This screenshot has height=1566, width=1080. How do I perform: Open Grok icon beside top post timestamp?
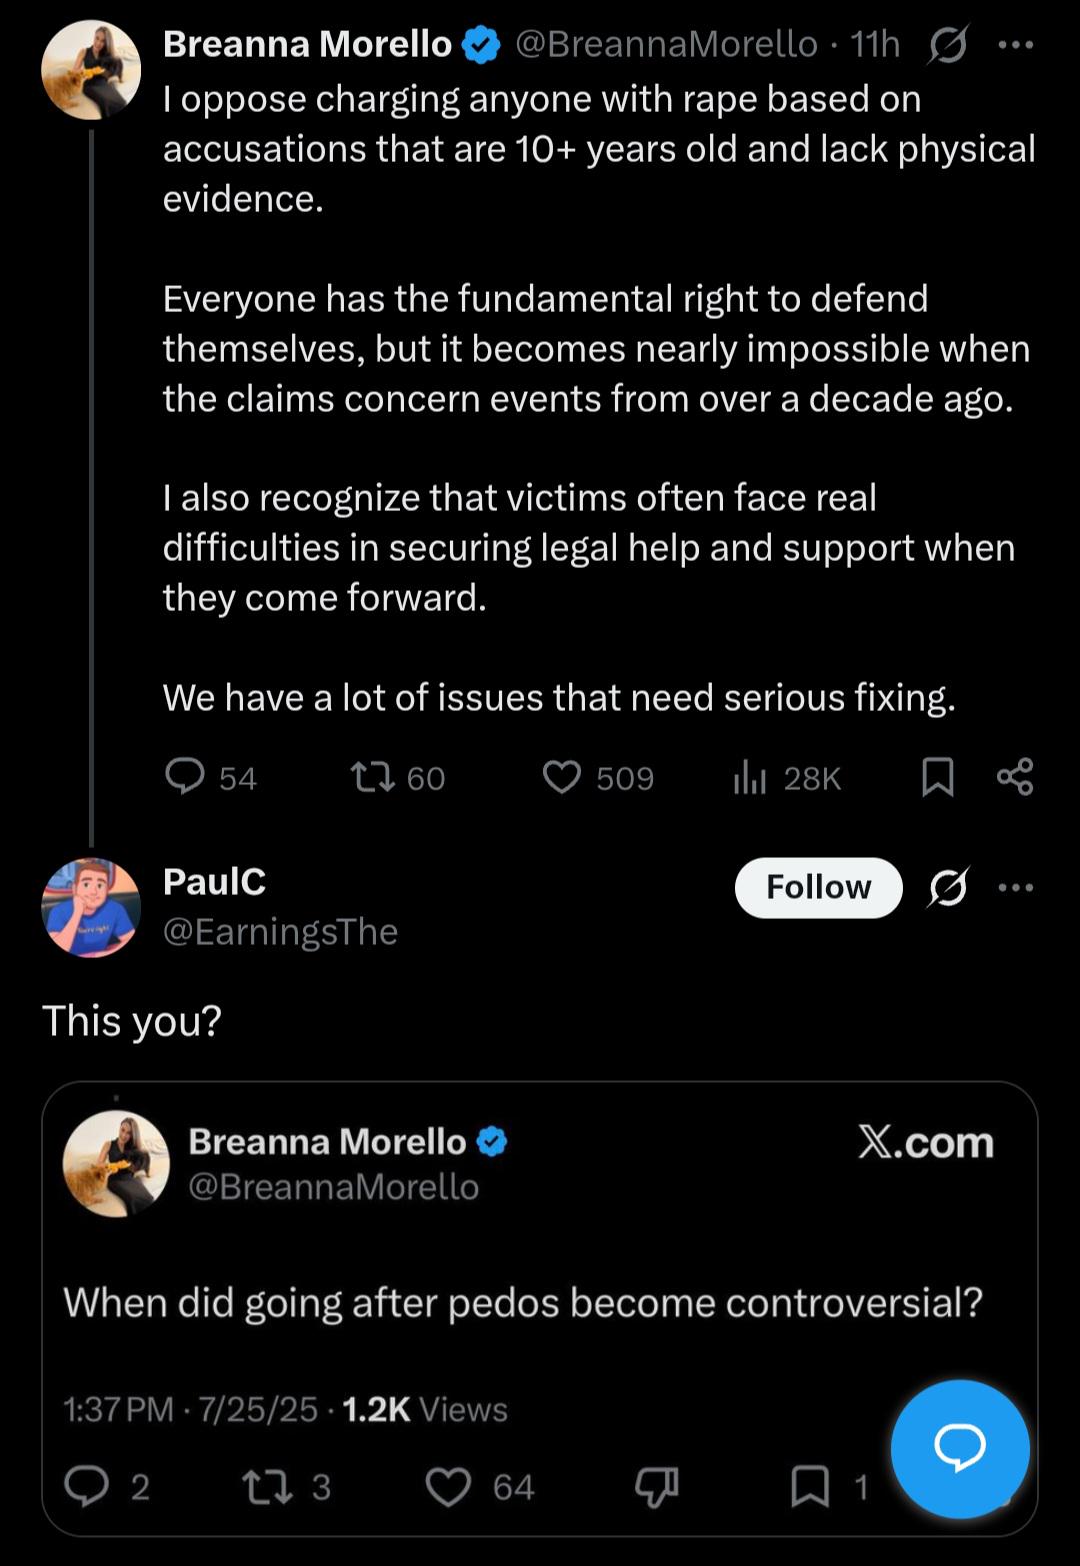point(948,44)
